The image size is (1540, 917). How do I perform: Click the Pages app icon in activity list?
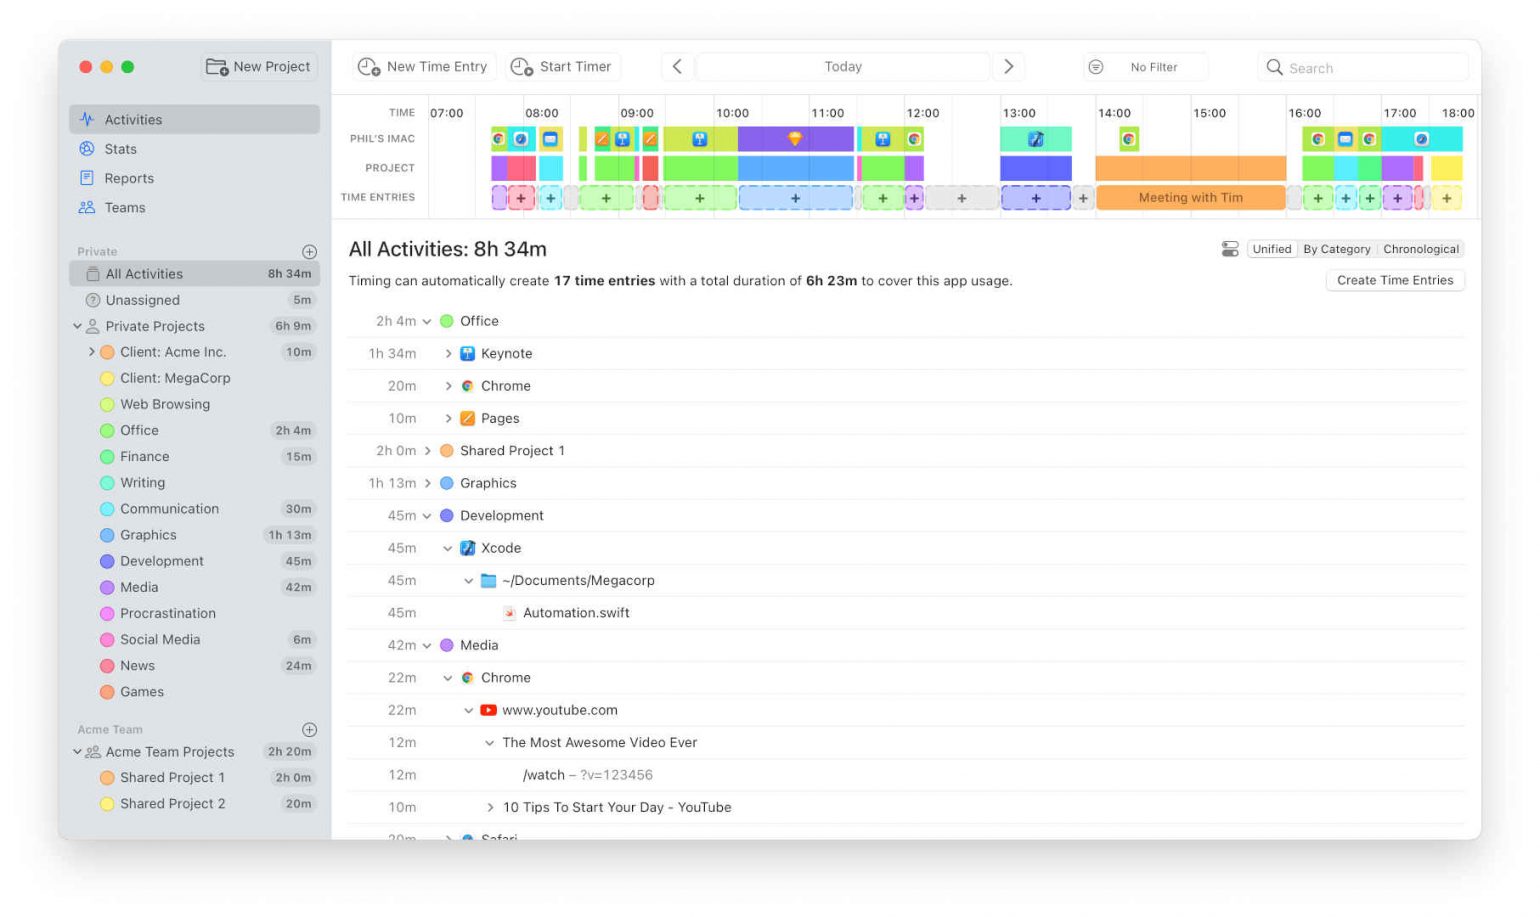click(x=467, y=419)
